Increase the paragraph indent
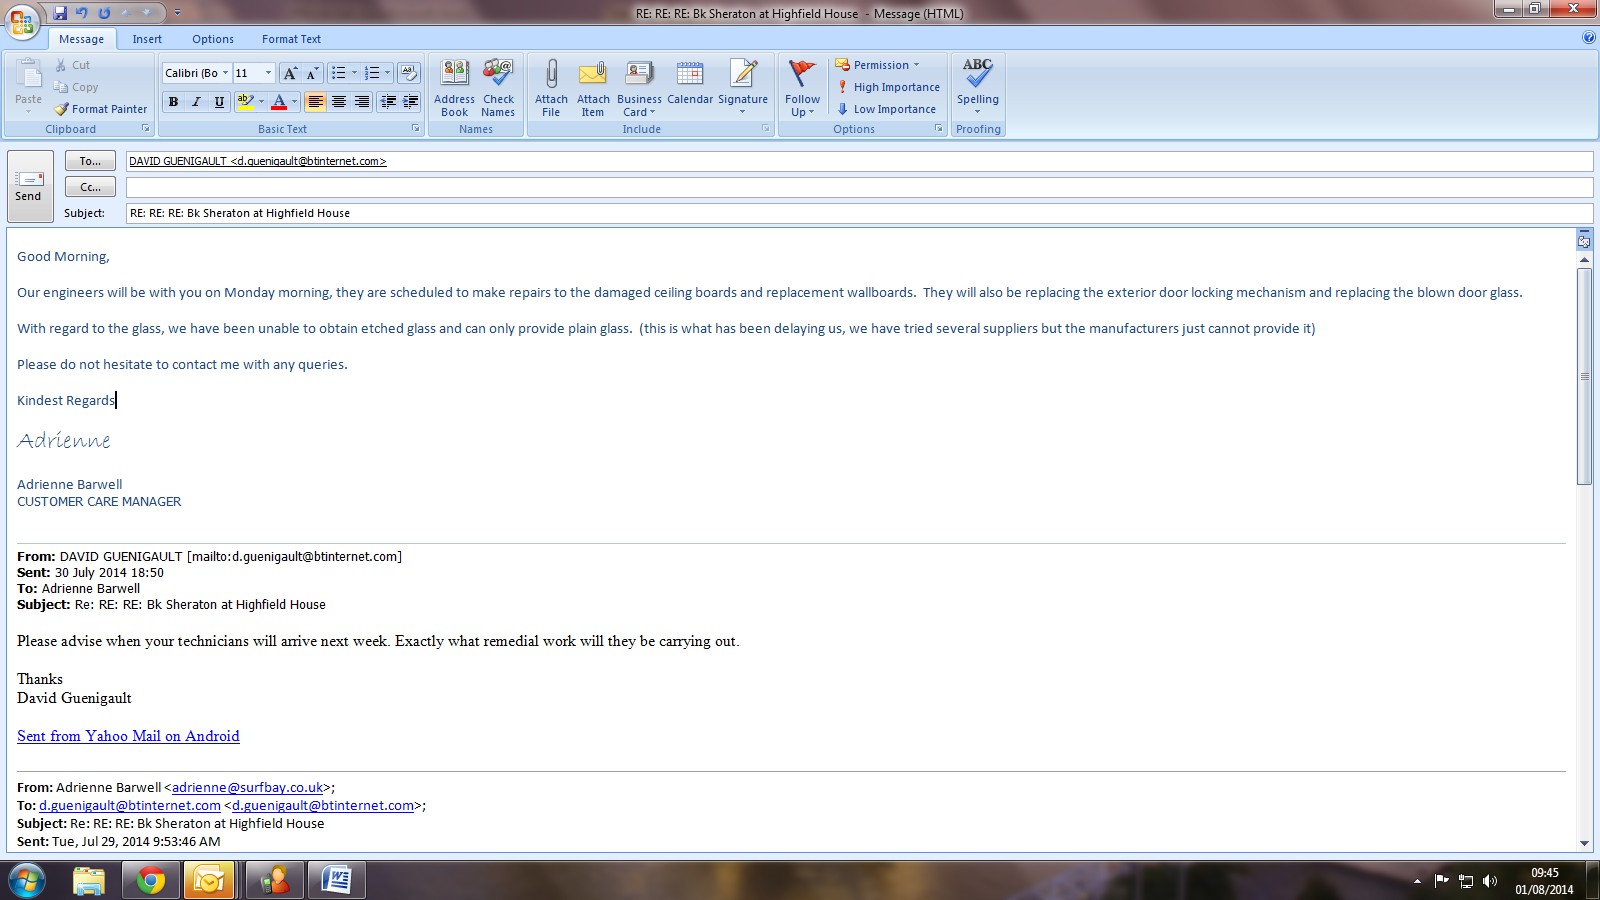1600x900 pixels. click(x=410, y=102)
